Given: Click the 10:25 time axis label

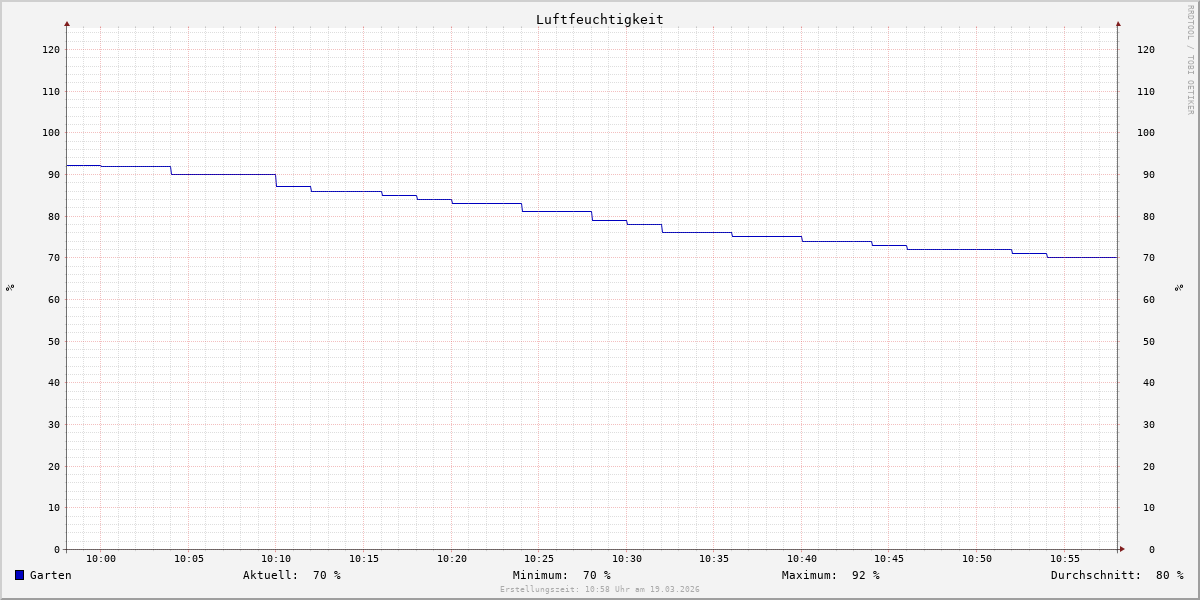Looking at the screenshot, I should [x=539, y=559].
